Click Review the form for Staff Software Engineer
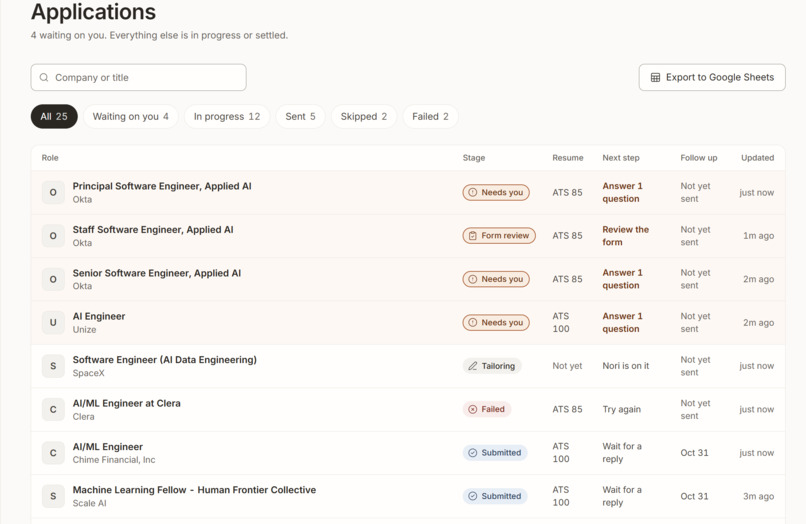Image resolution: width=806 pixels, height=524 pixels. click(626, 236)
